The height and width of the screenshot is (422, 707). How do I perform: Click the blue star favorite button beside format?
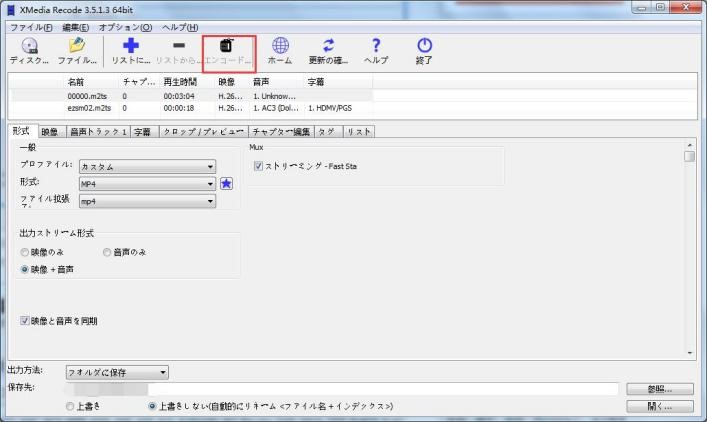[226, 184]
